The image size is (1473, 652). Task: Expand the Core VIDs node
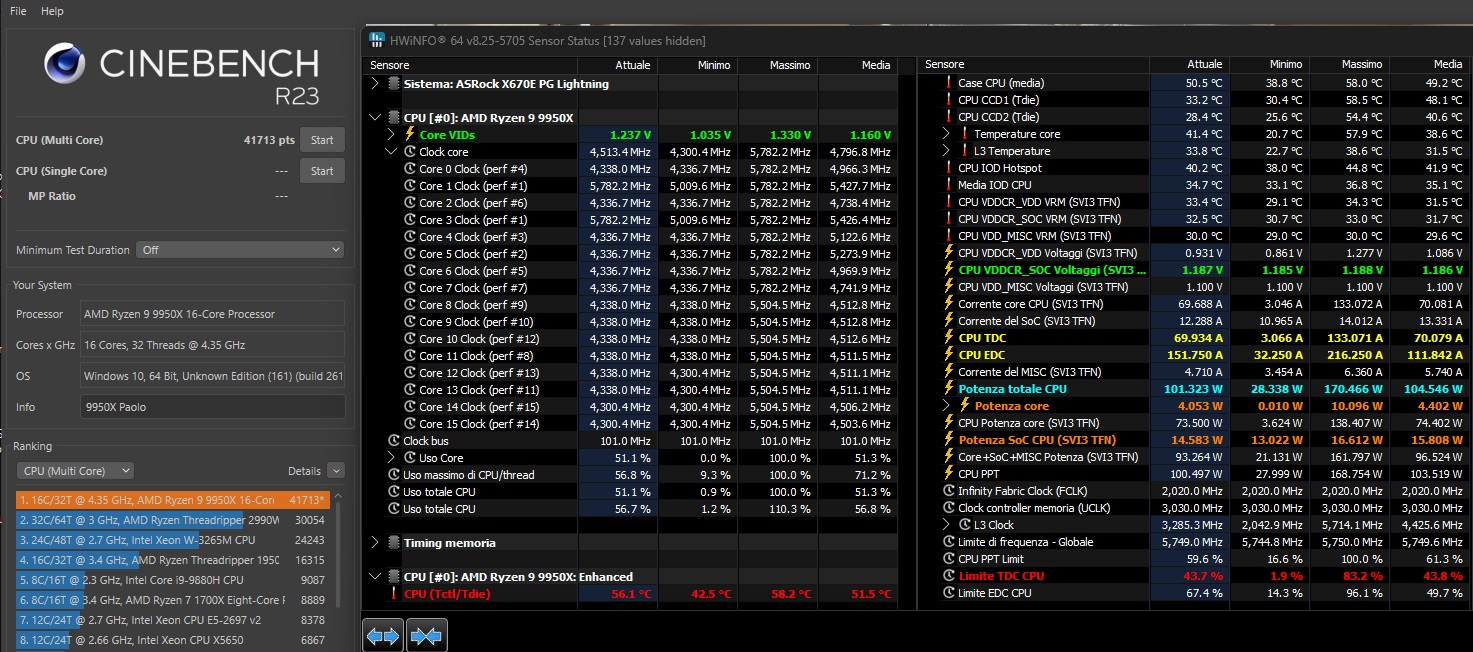(x=391, y=135)
